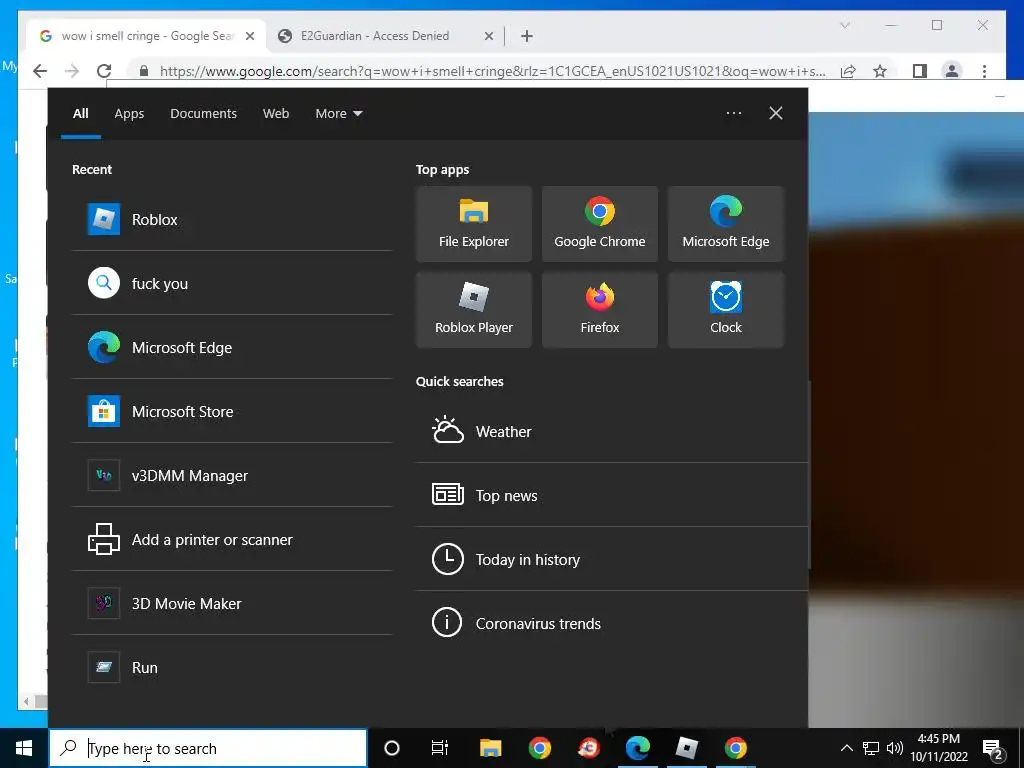Open Microsoft Edge in the Recent list
Viewport: 1024px width, 768px height.
(232, 347)
